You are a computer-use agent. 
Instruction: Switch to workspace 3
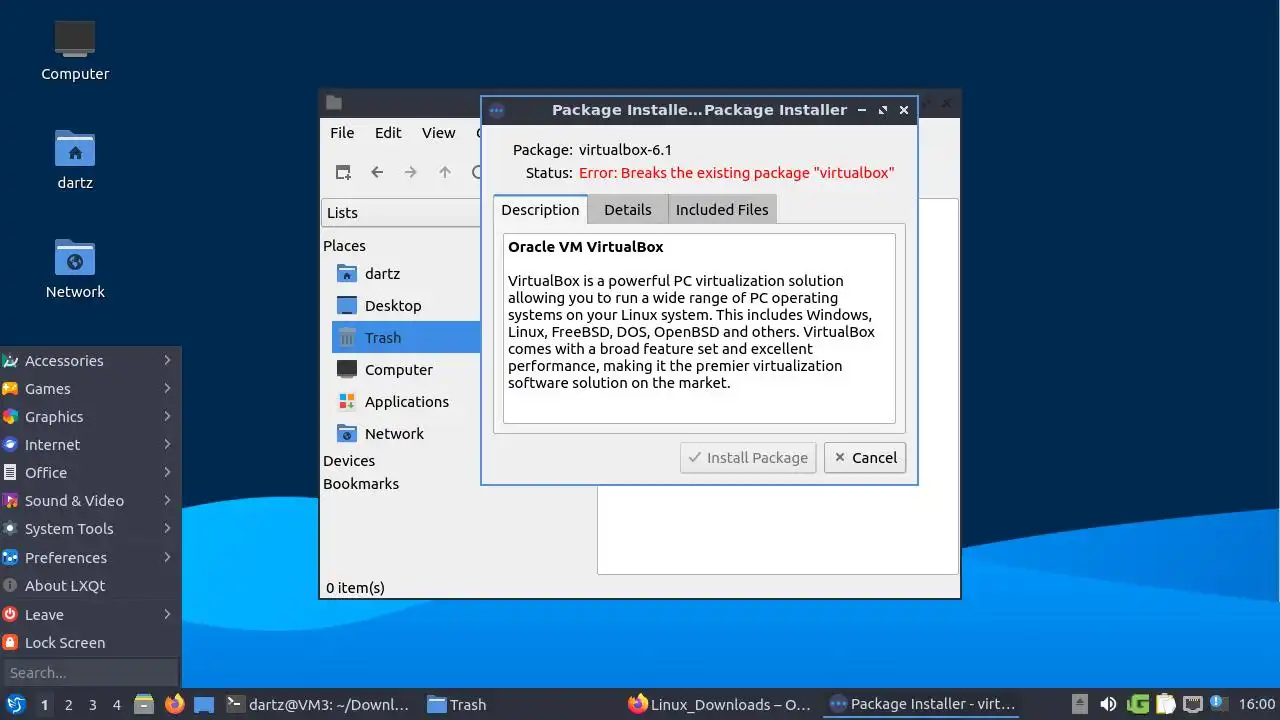[x=92, y=704]
